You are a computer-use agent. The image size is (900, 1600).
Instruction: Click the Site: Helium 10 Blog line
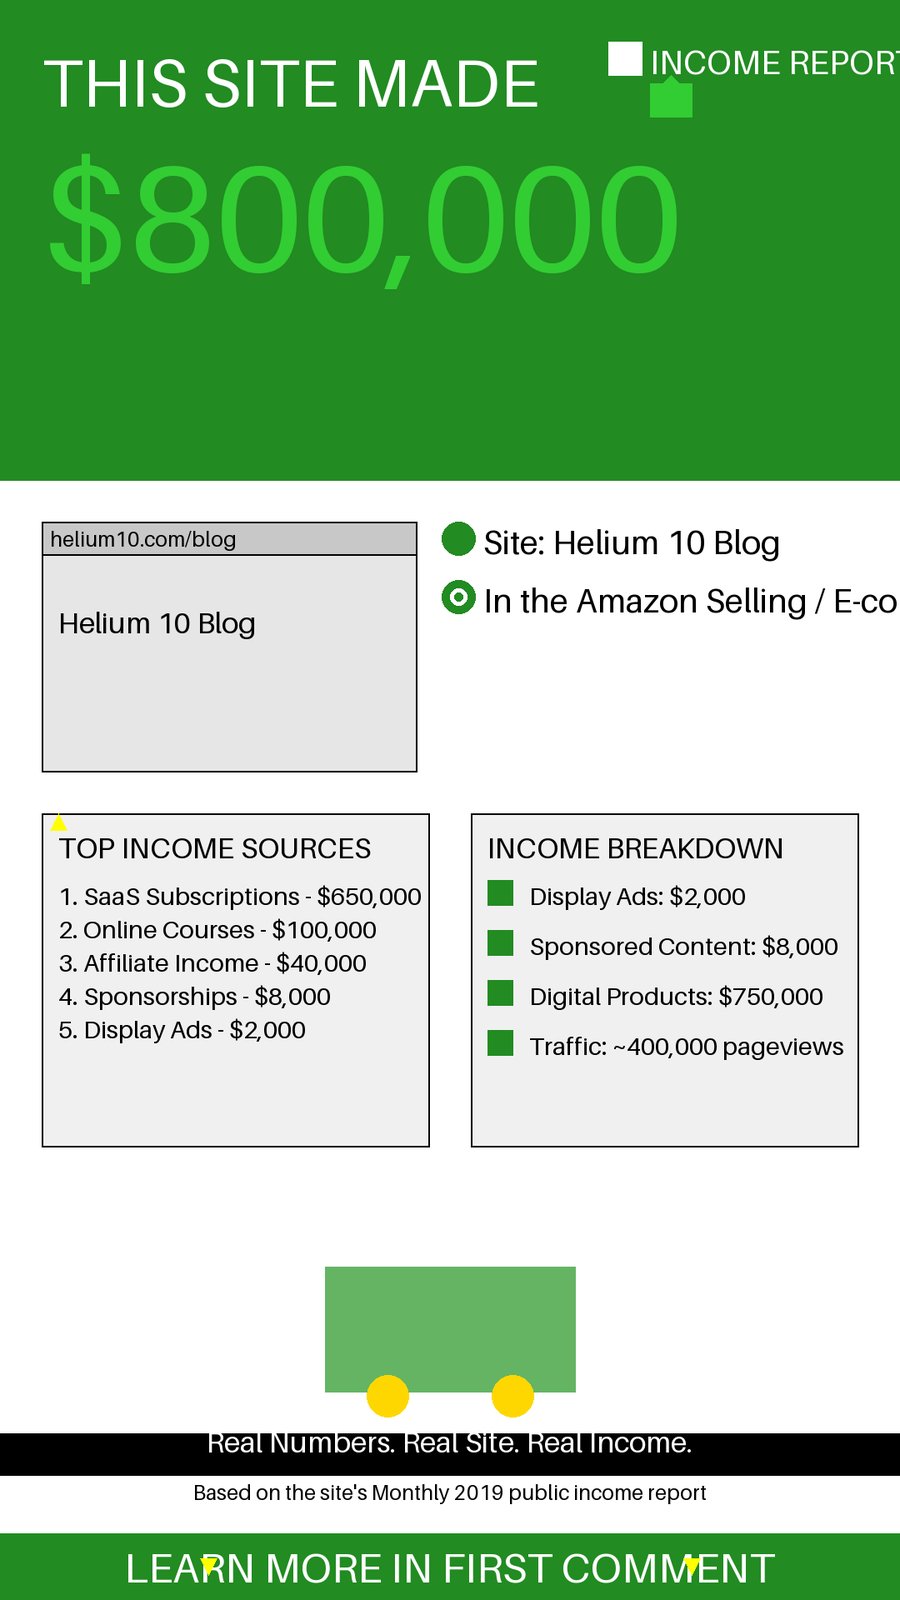click(x=631, y=542)
